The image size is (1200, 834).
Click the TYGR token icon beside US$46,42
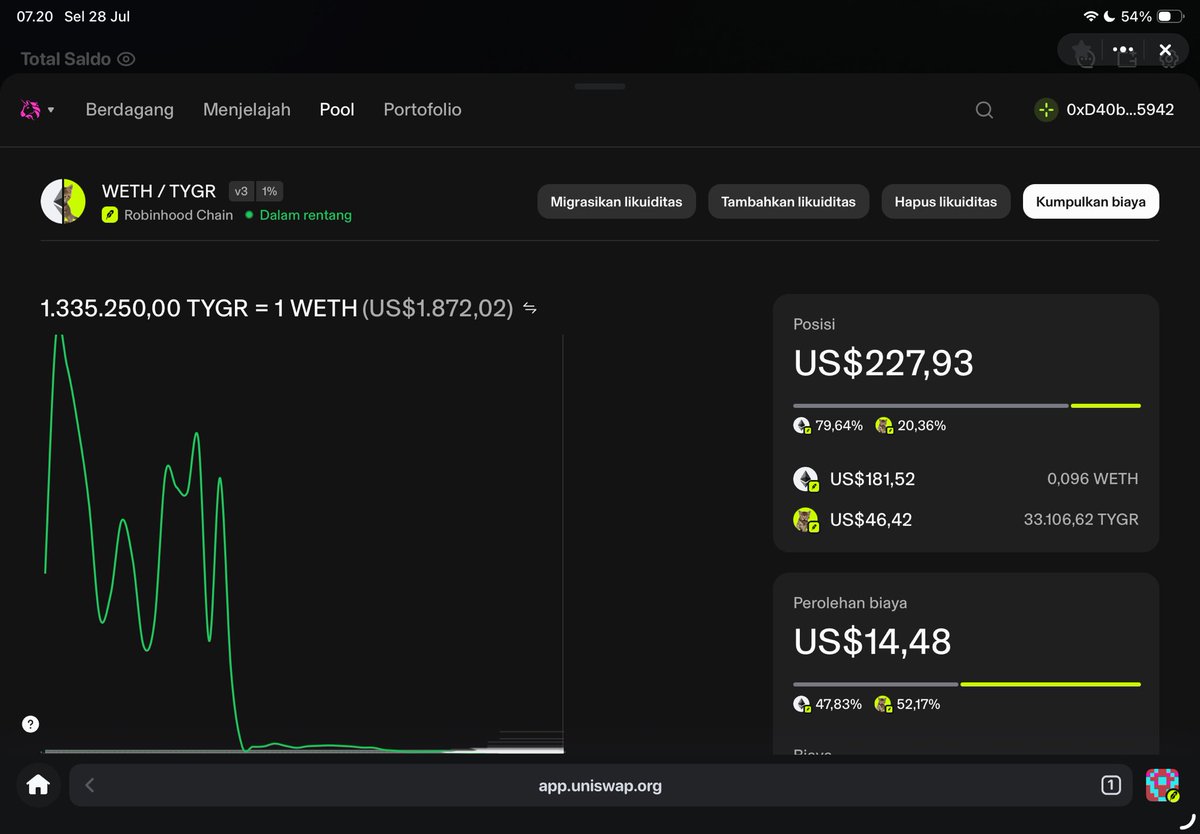[x=806, y=520]
